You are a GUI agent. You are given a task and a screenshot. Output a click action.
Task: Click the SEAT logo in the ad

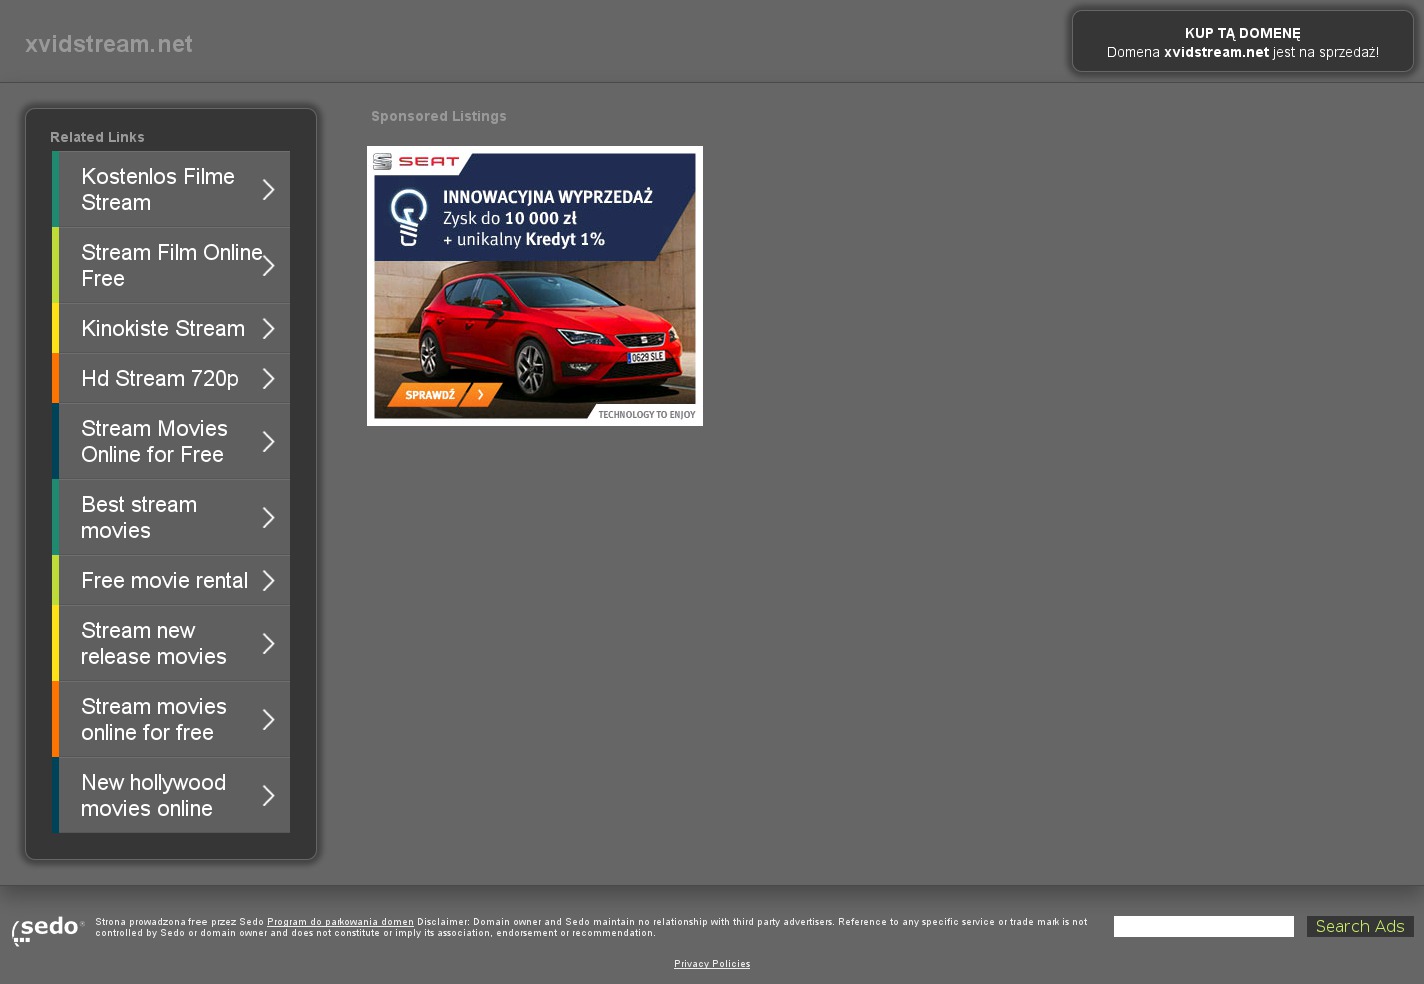[x=416, y=162]
